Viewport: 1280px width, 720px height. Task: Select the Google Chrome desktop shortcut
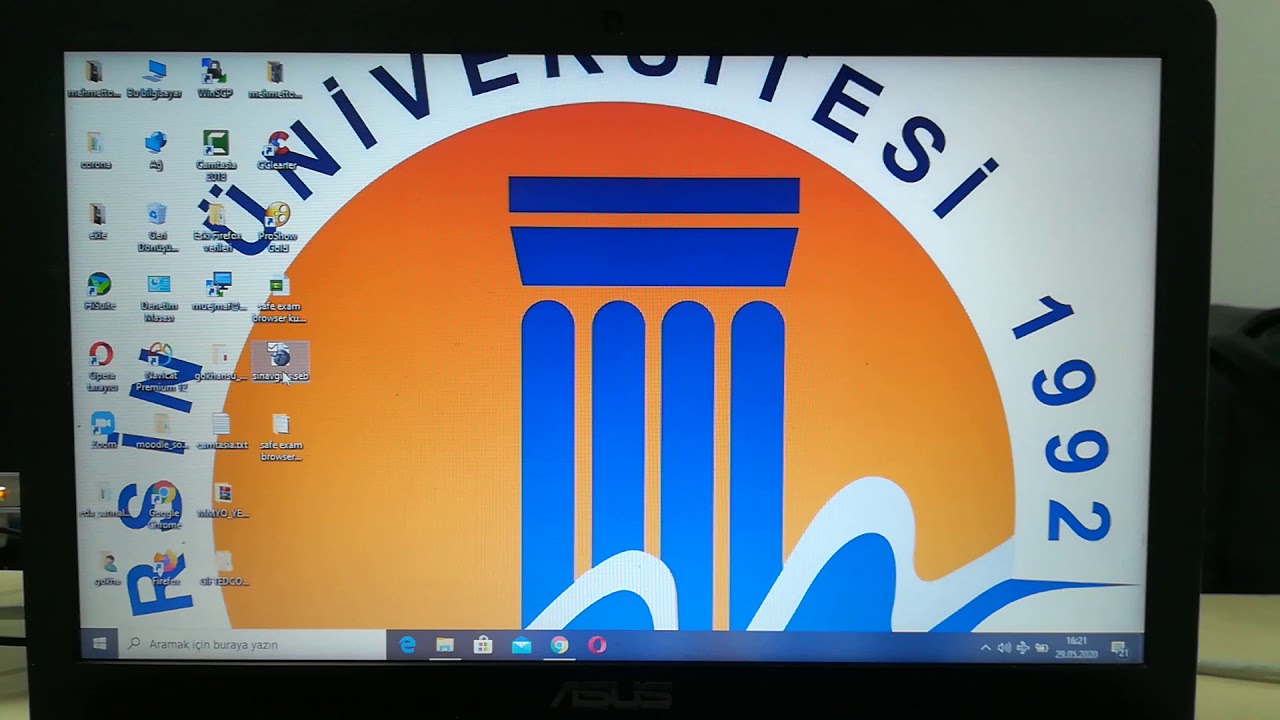click(x=164, y=506)
